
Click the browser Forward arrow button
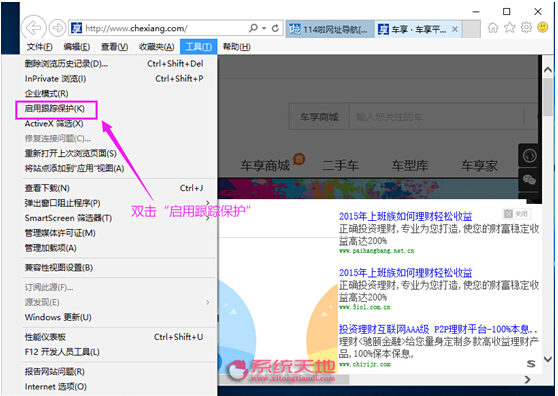(57, 28)
